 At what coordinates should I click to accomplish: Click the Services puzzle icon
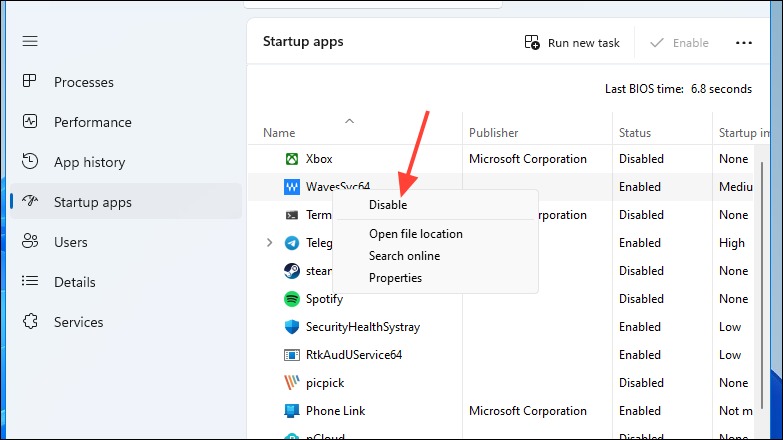click(30, 321)
